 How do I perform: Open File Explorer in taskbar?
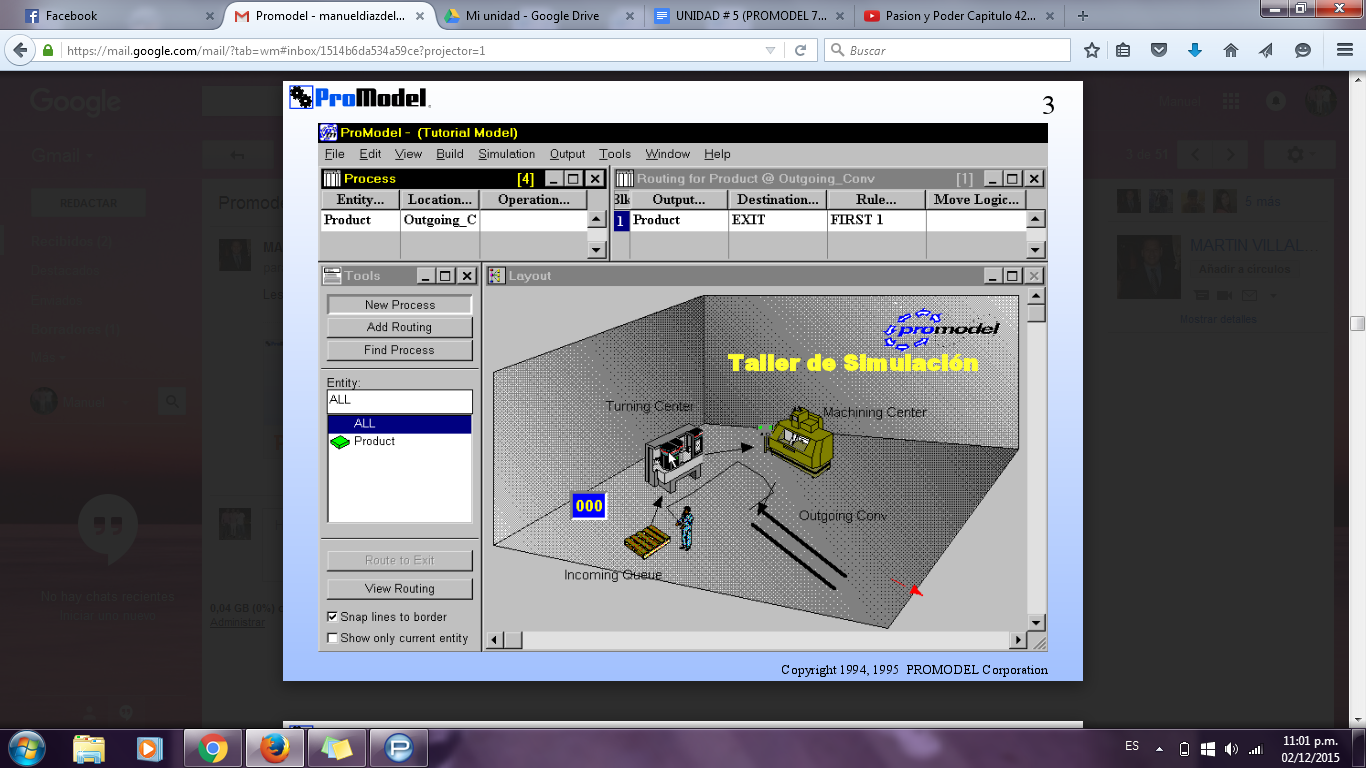pos(89,748)
